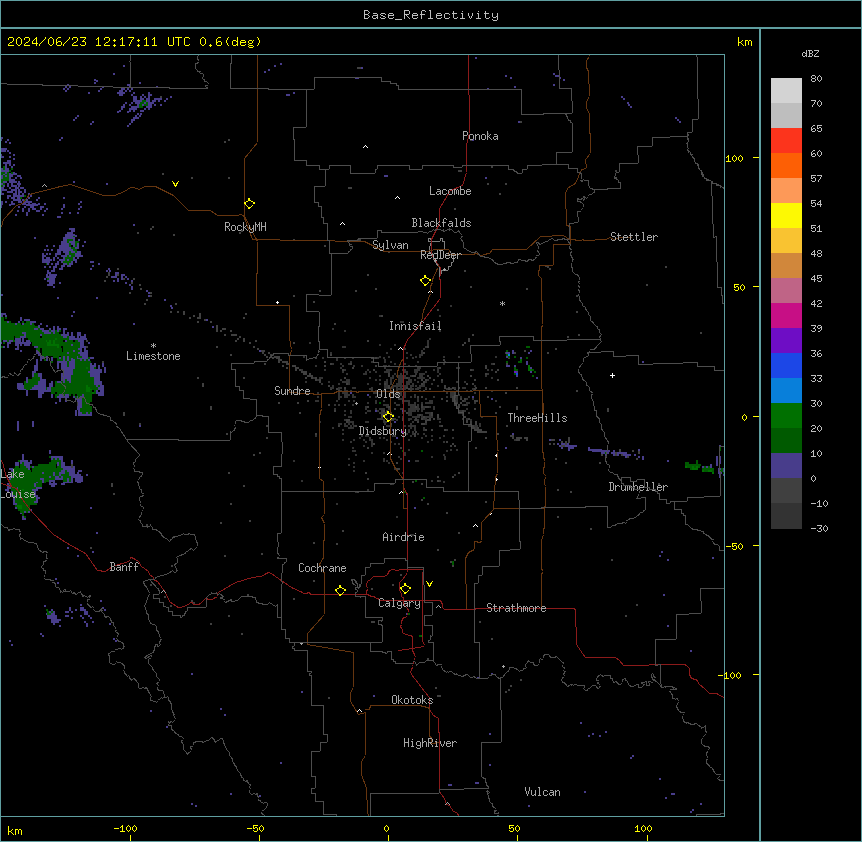Screen dimensions: 862x842
Task: Click the white plus marker northwest of Drumheller
Action: 612,375
